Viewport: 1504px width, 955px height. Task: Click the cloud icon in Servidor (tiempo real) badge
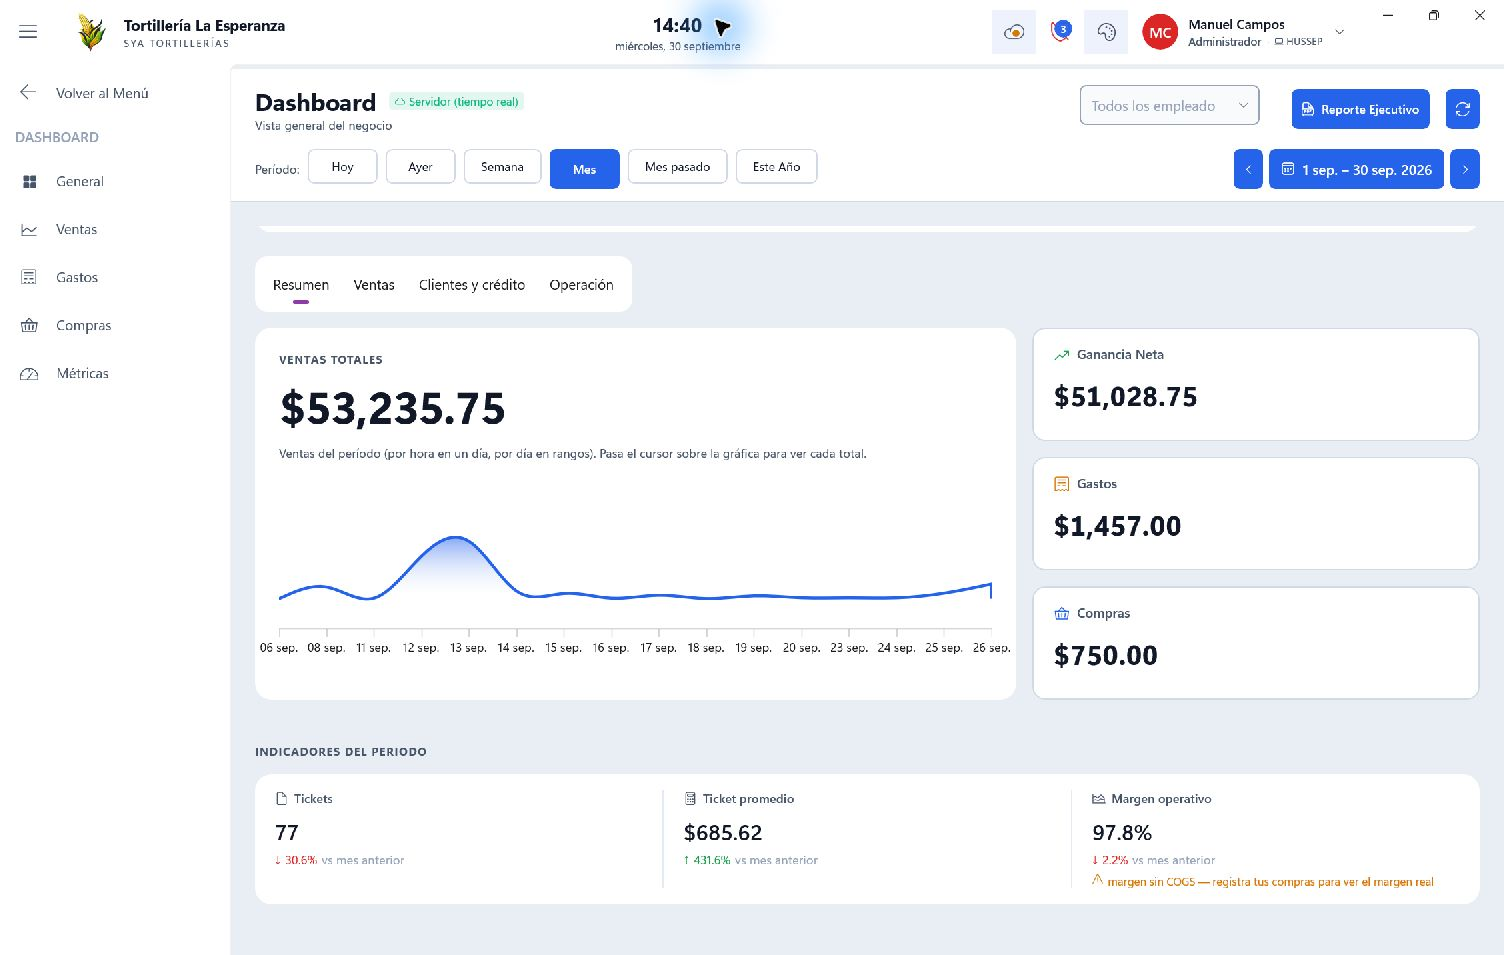tap(400, 102)
